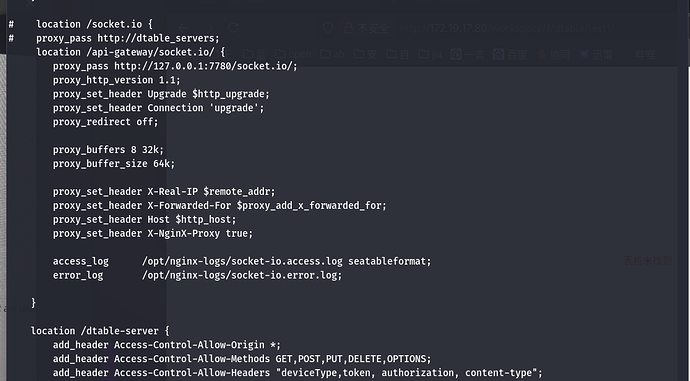Reload the page with the refresh icon
This screenshot has width=690, height=381.
[233, 28]
